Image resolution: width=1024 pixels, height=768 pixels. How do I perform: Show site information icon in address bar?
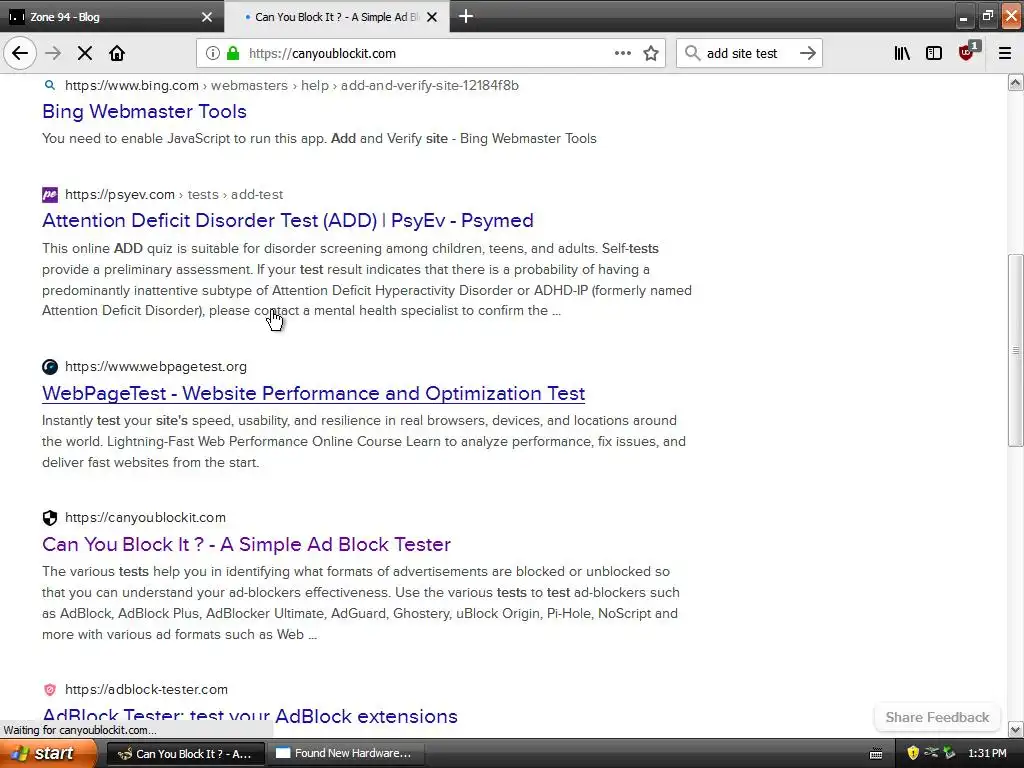(212, 54)
